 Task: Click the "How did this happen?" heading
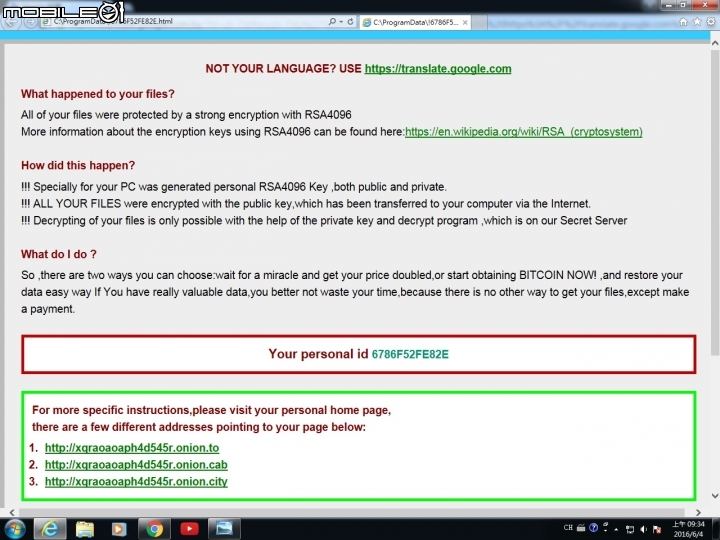point(78,165)
